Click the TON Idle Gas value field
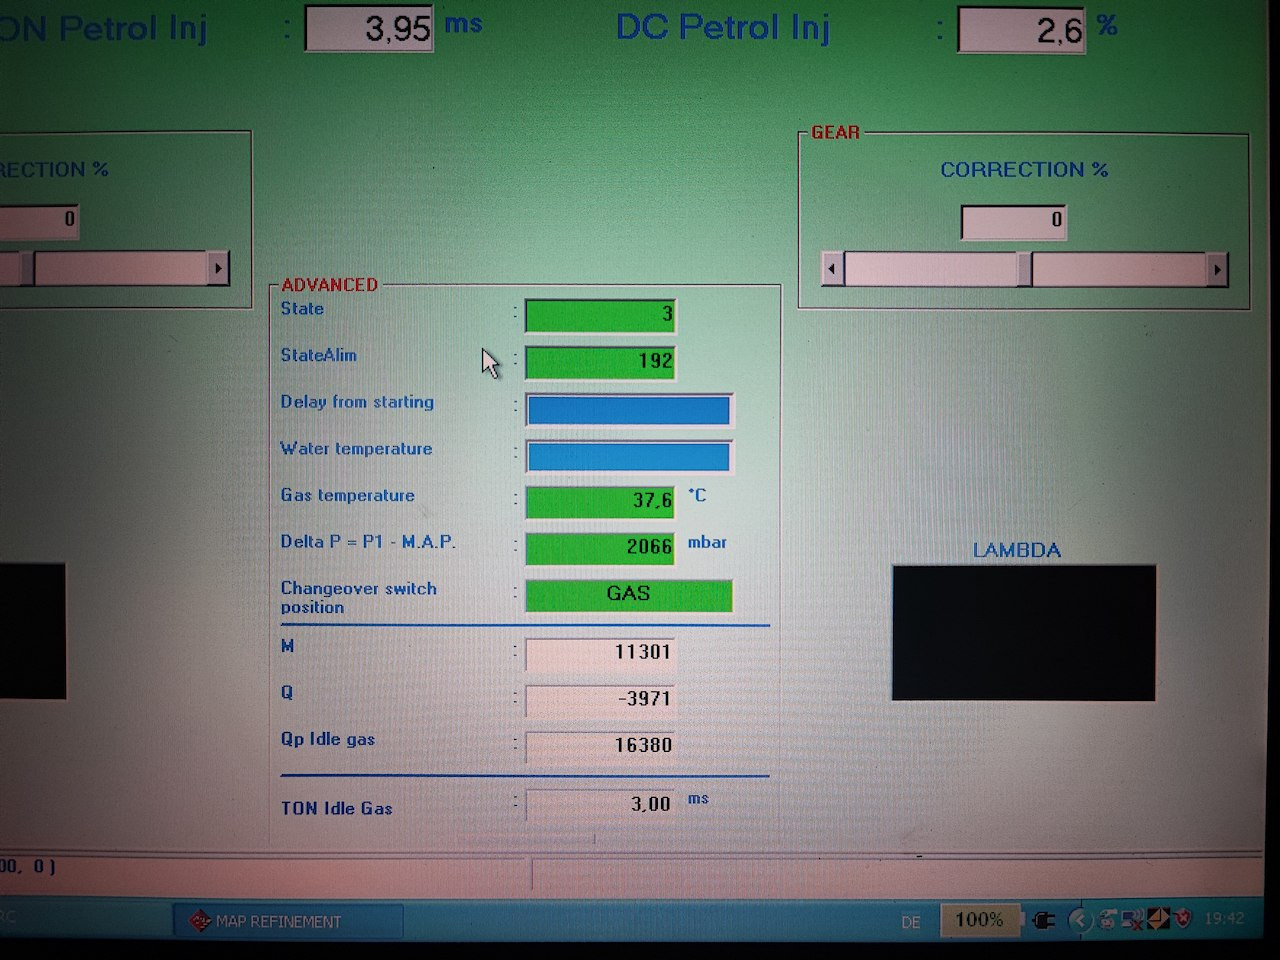1280x960 pixels. (x=600, y=804)
